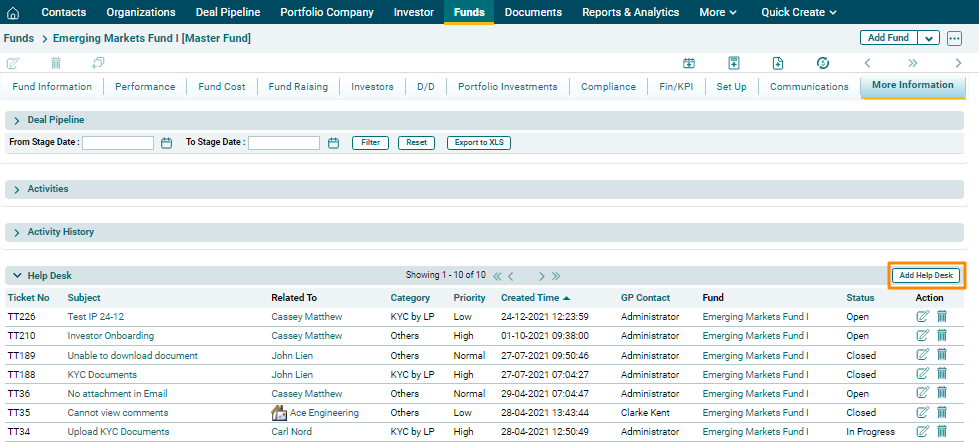Collapse the Help Desk section
The height and width of the screenshot is (442, 979).
point(17,276)
